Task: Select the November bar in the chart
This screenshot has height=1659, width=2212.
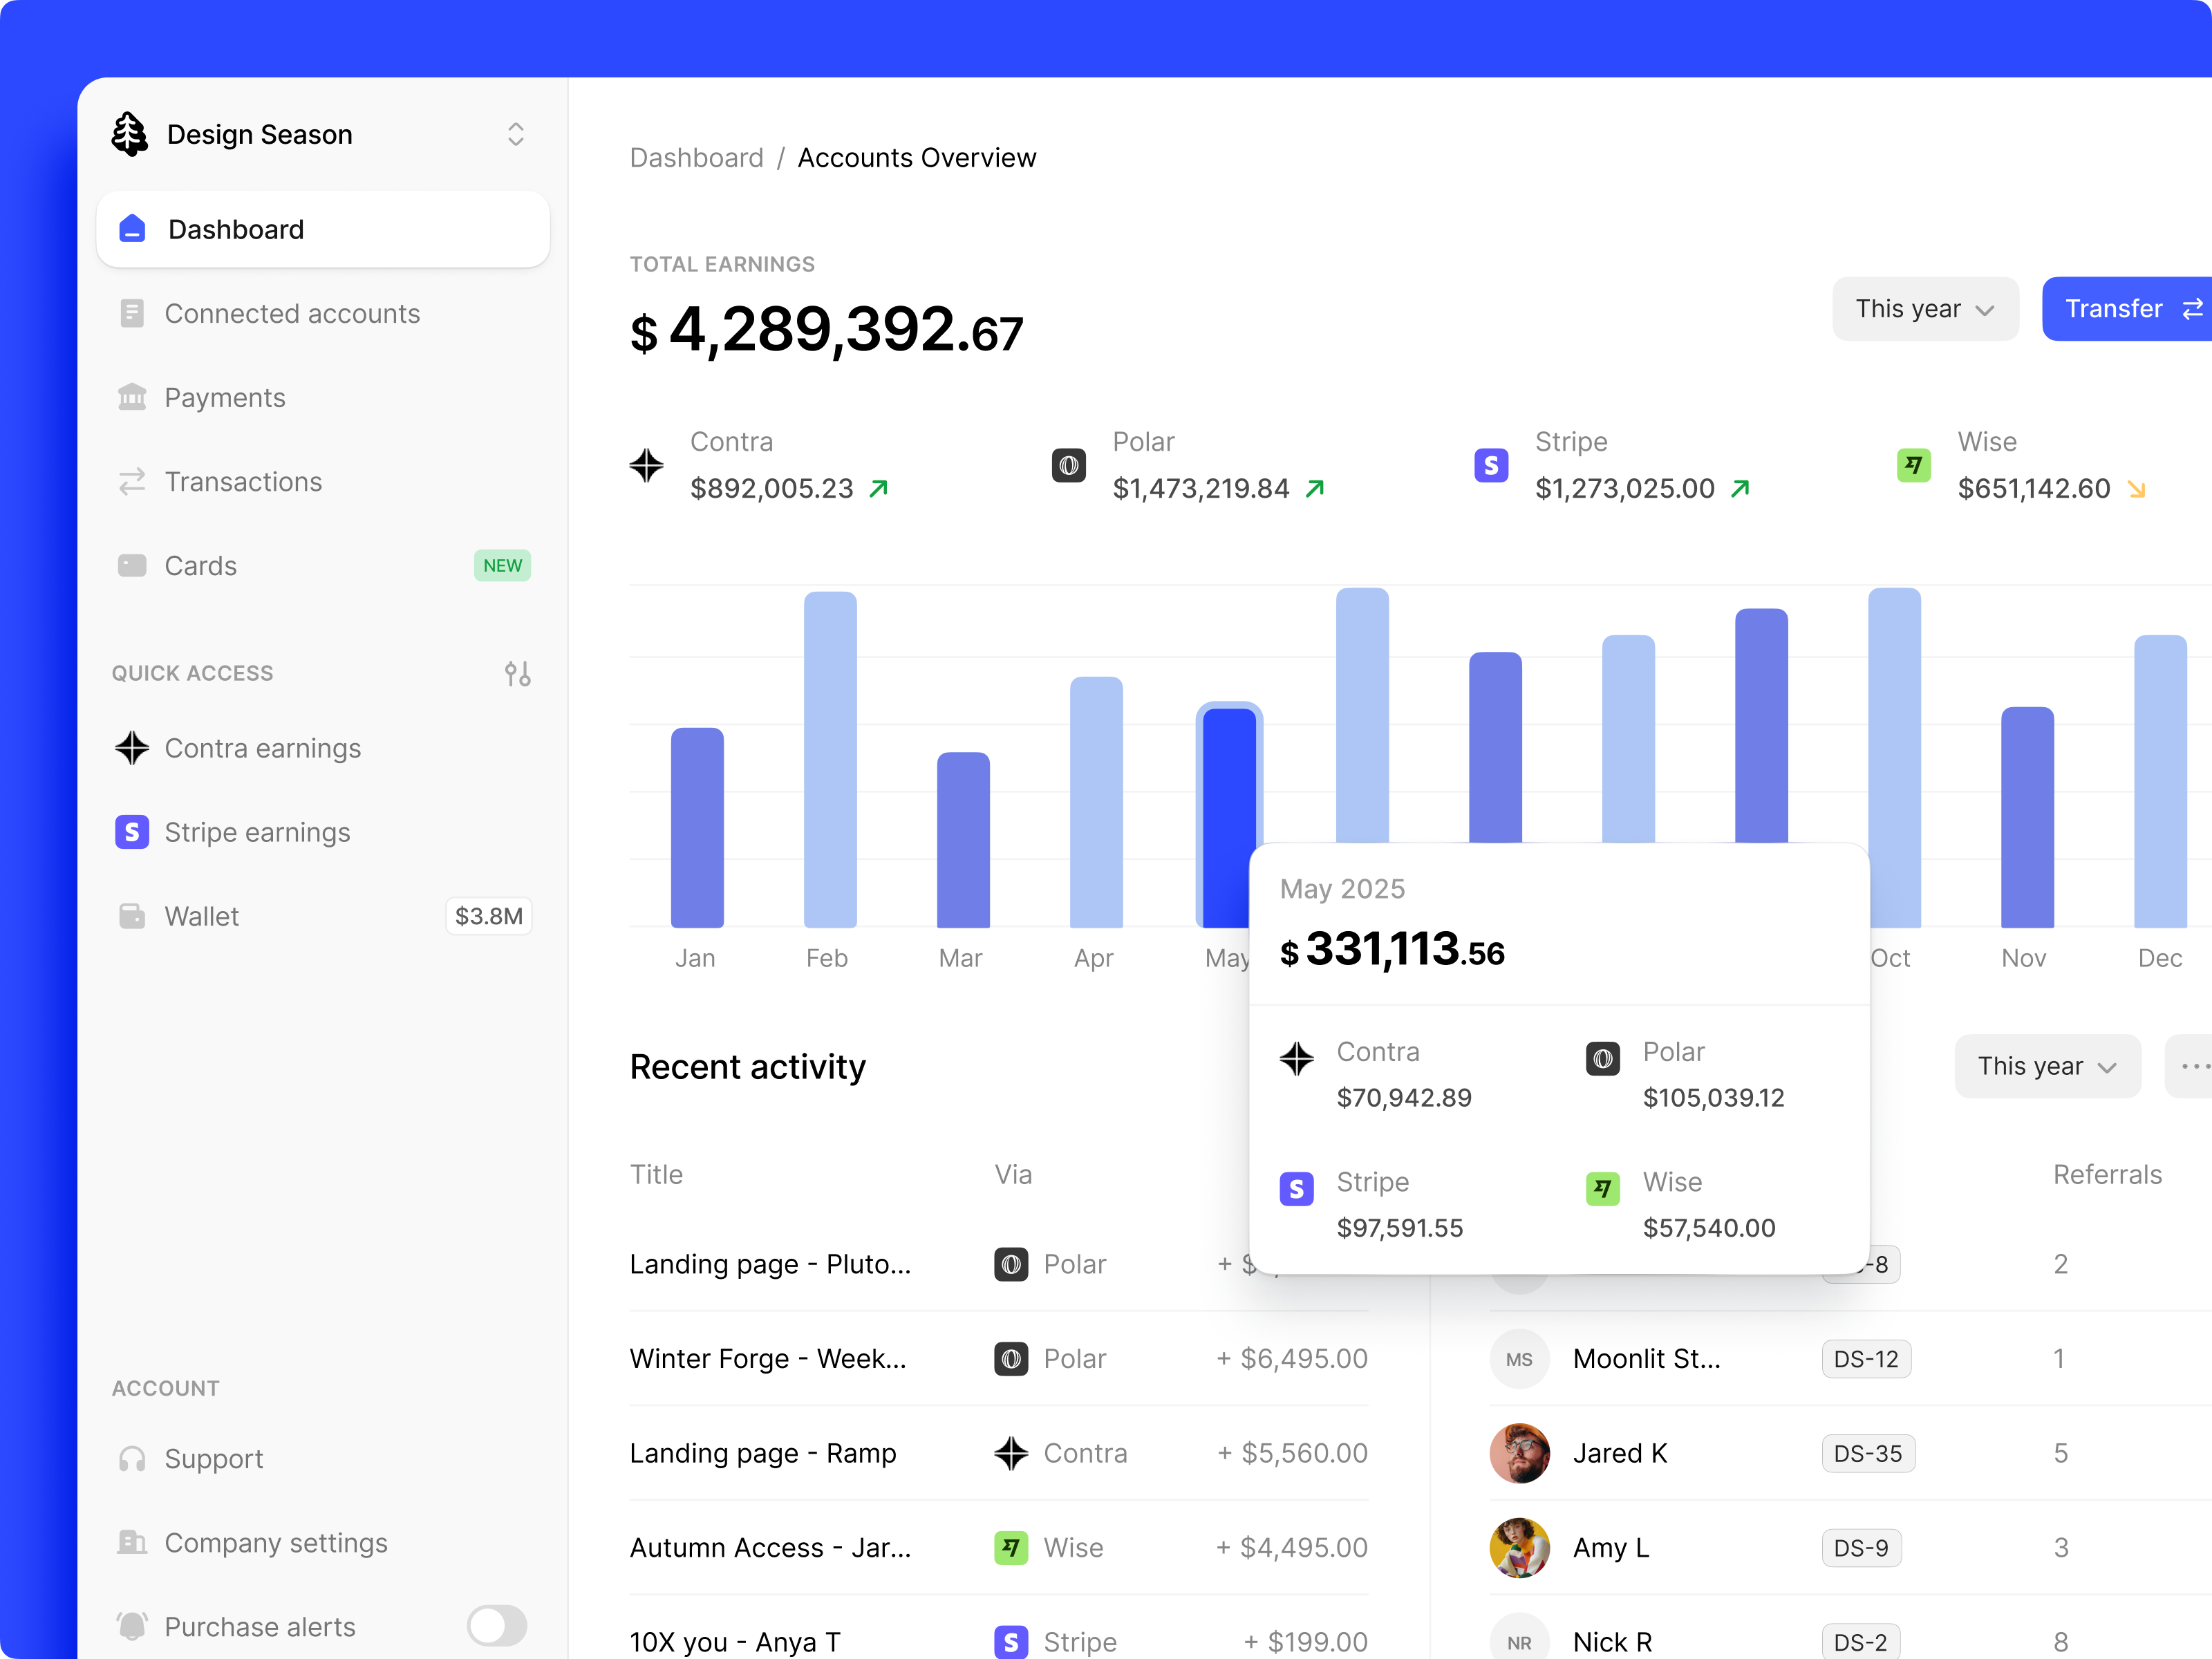Action: tap(2027, 817)
